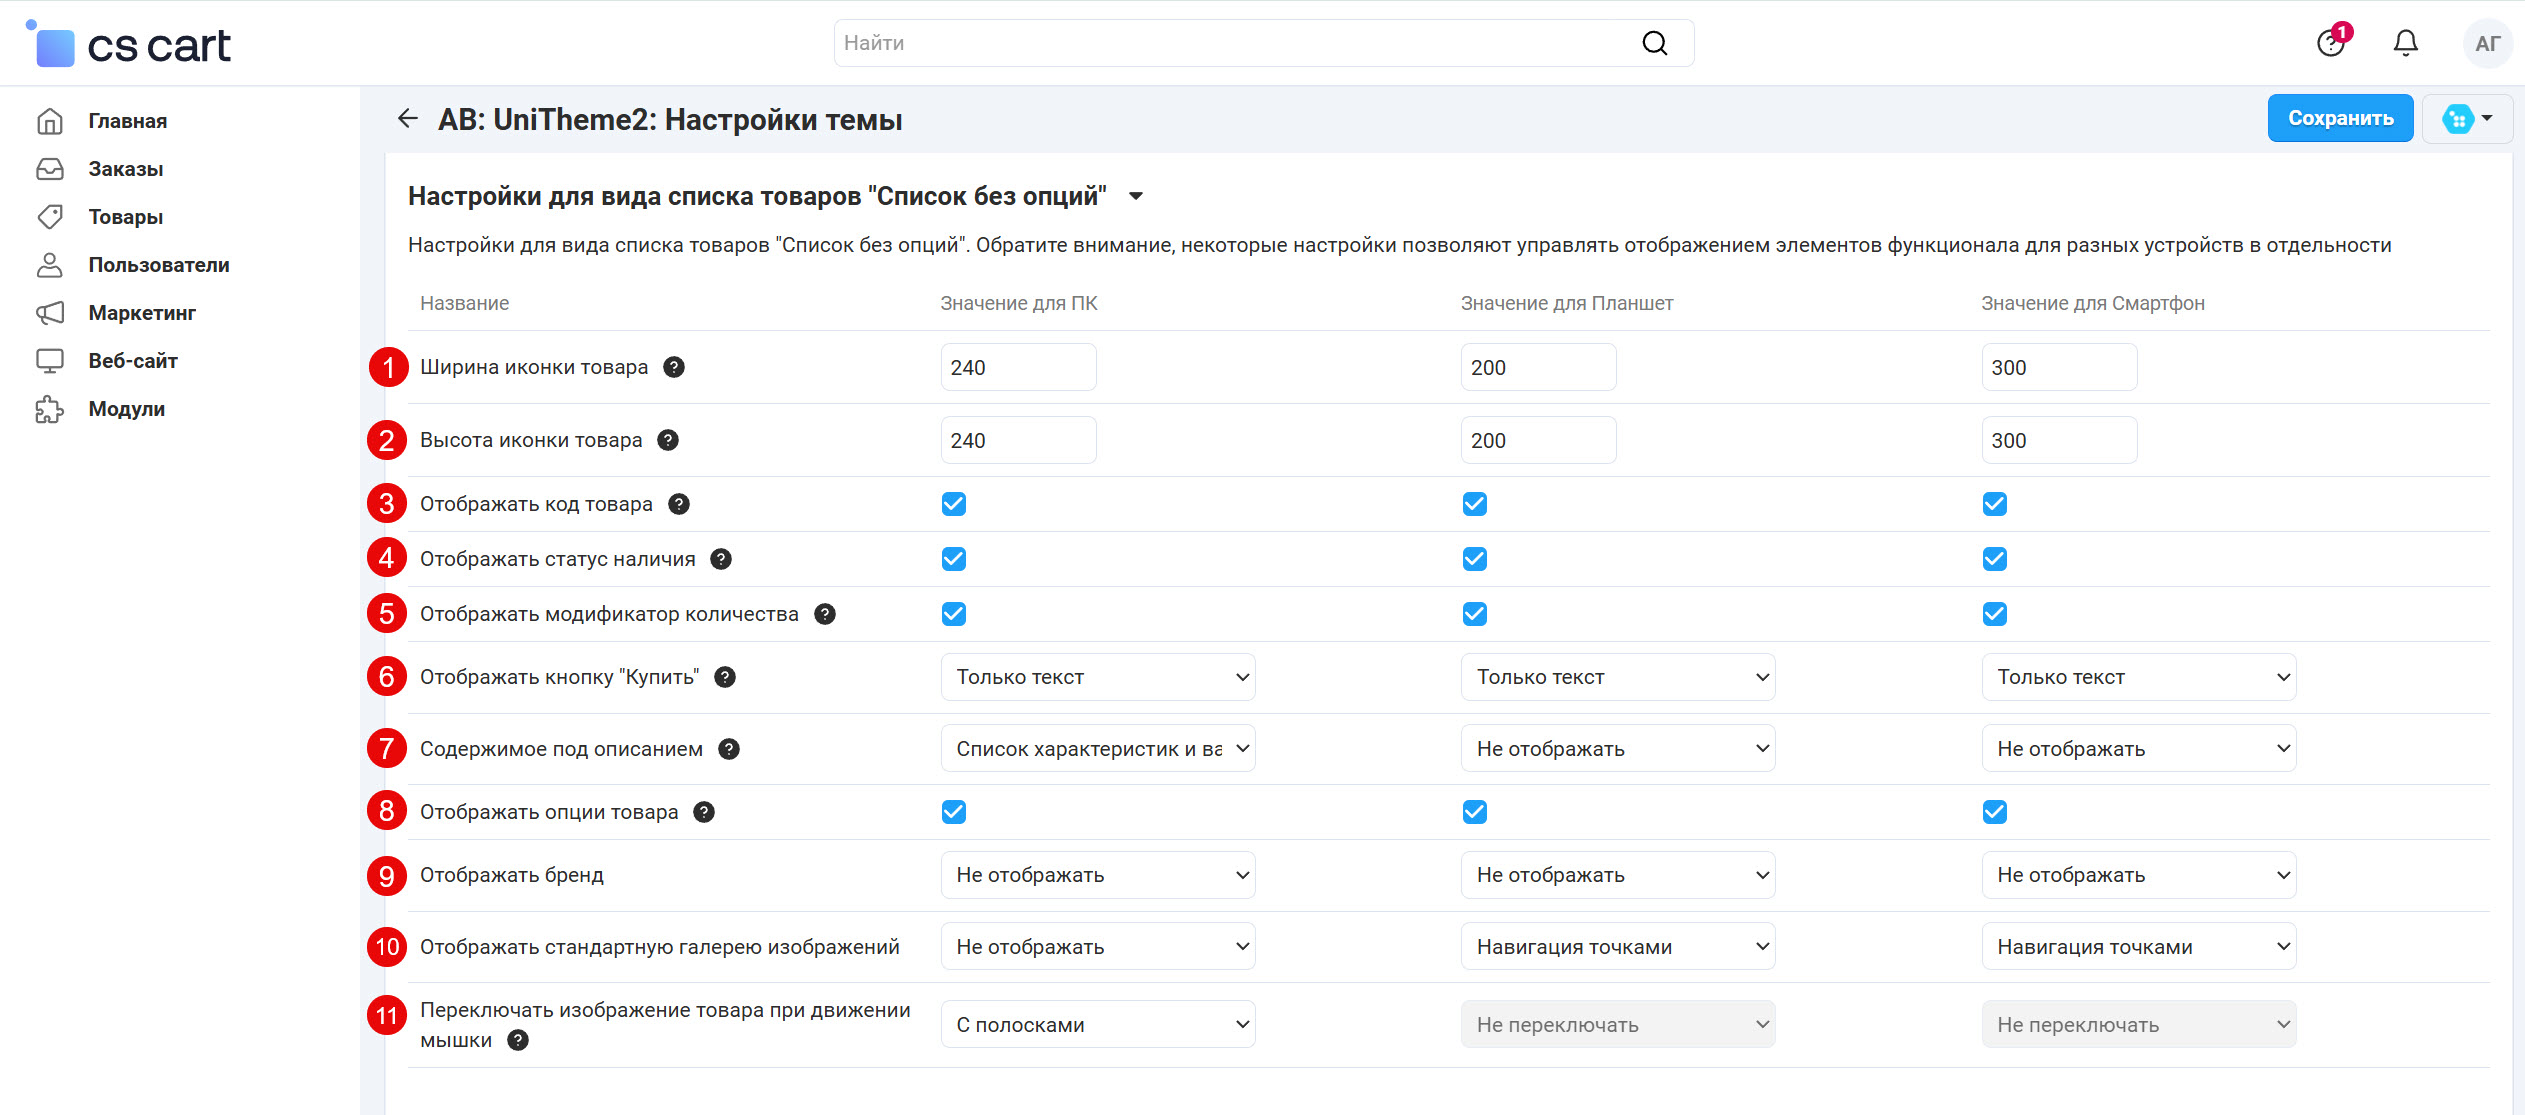This screenshot has width=2525, height=1115.
Task: Click help icon for Отображать статус наличия
Action: (721, 559)
